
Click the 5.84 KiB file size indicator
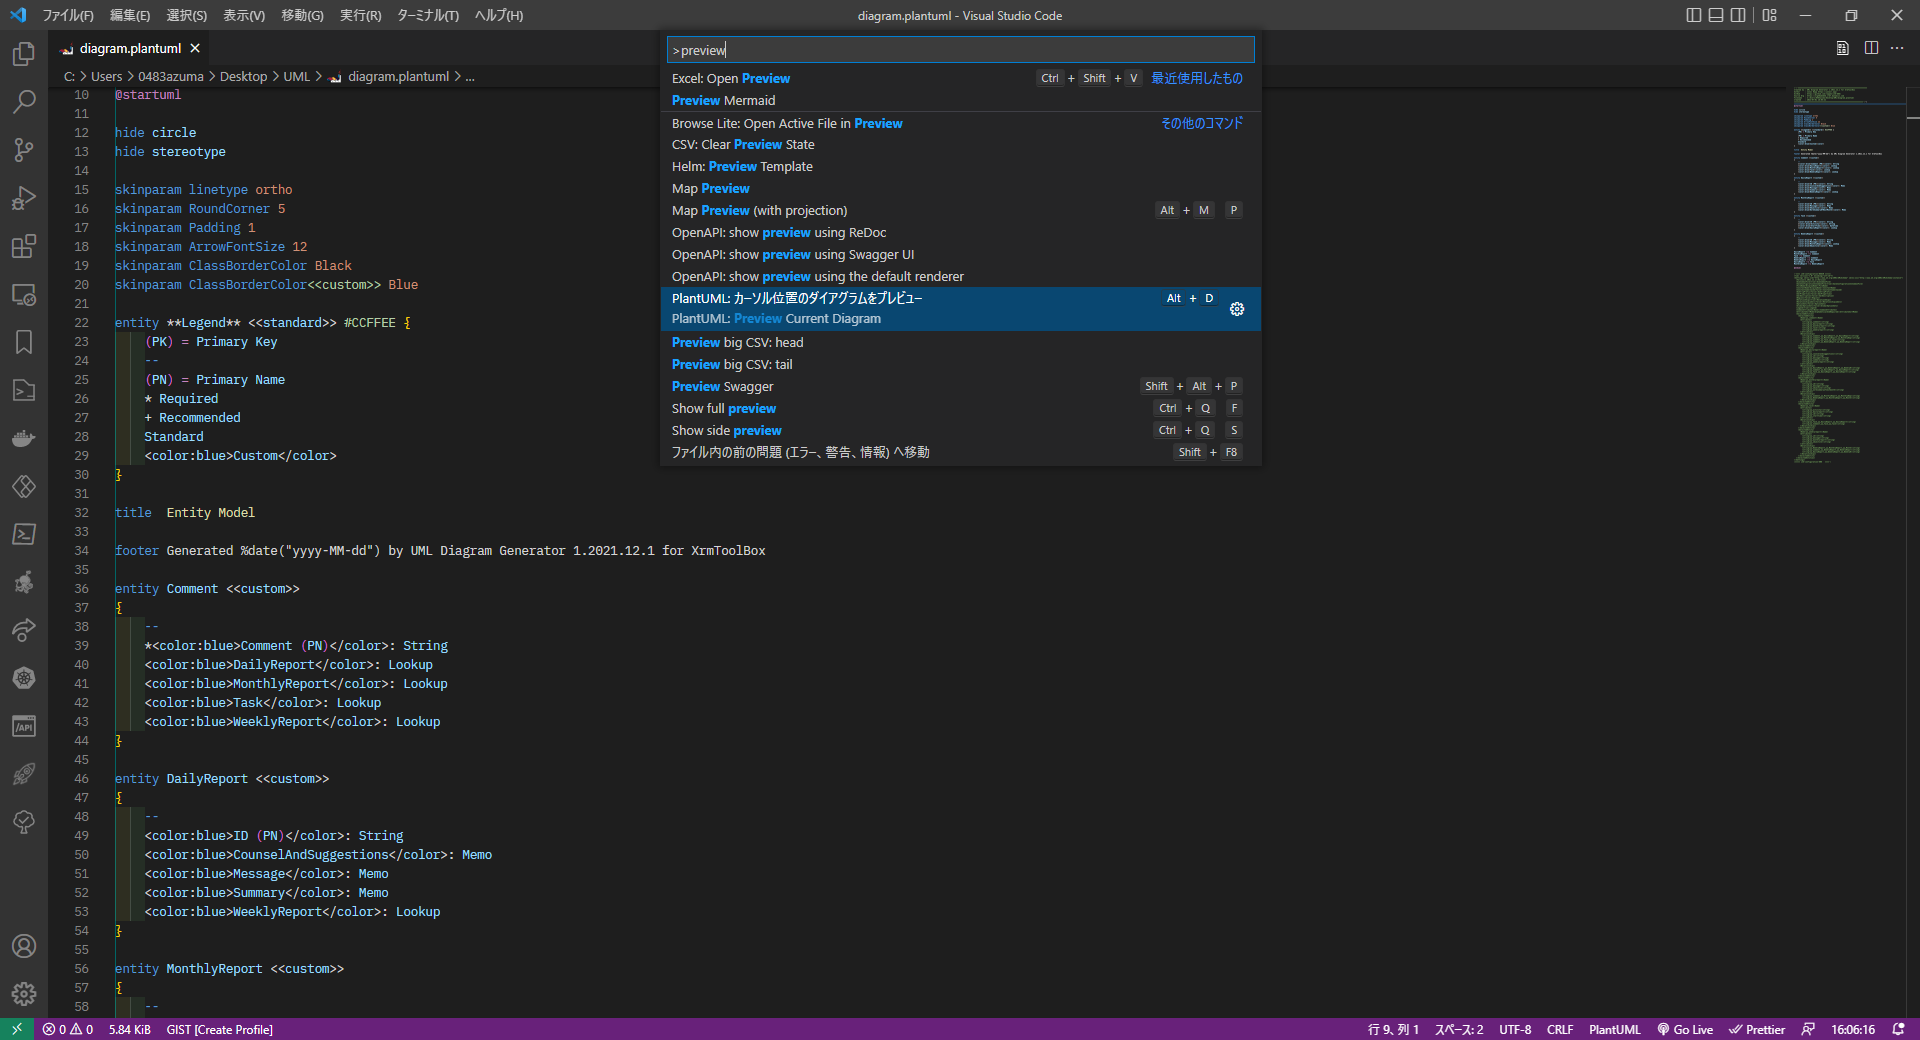[129, 1029]
